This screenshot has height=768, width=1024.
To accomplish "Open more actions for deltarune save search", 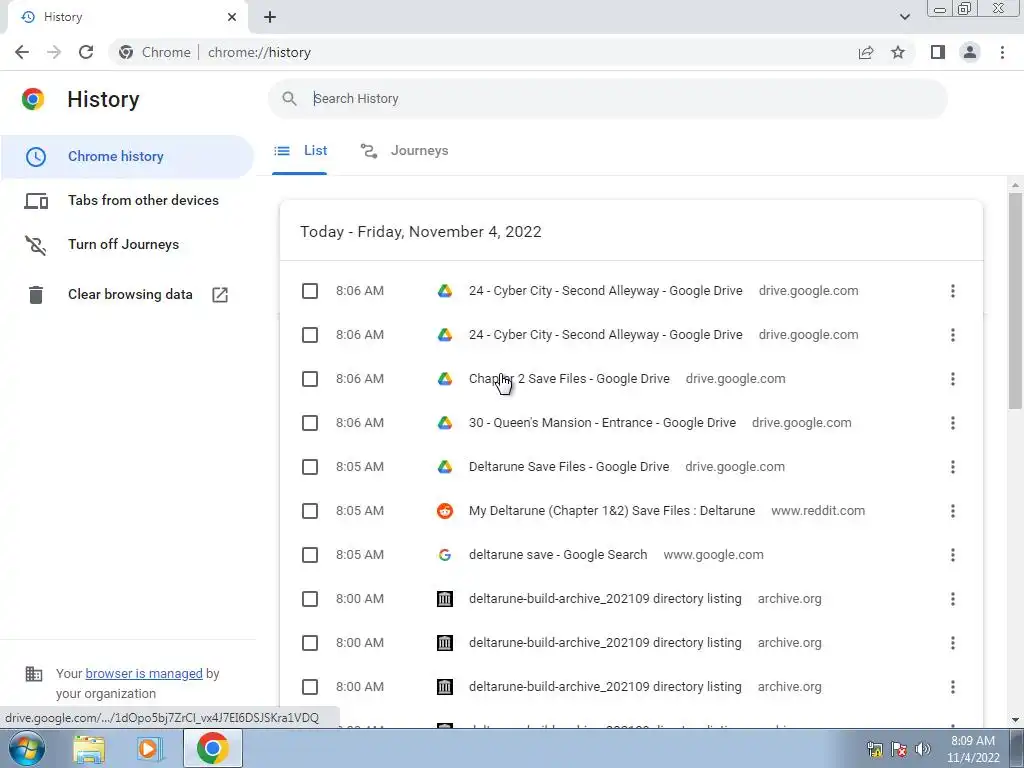I will pyautogui.click(x=953, y=555).
